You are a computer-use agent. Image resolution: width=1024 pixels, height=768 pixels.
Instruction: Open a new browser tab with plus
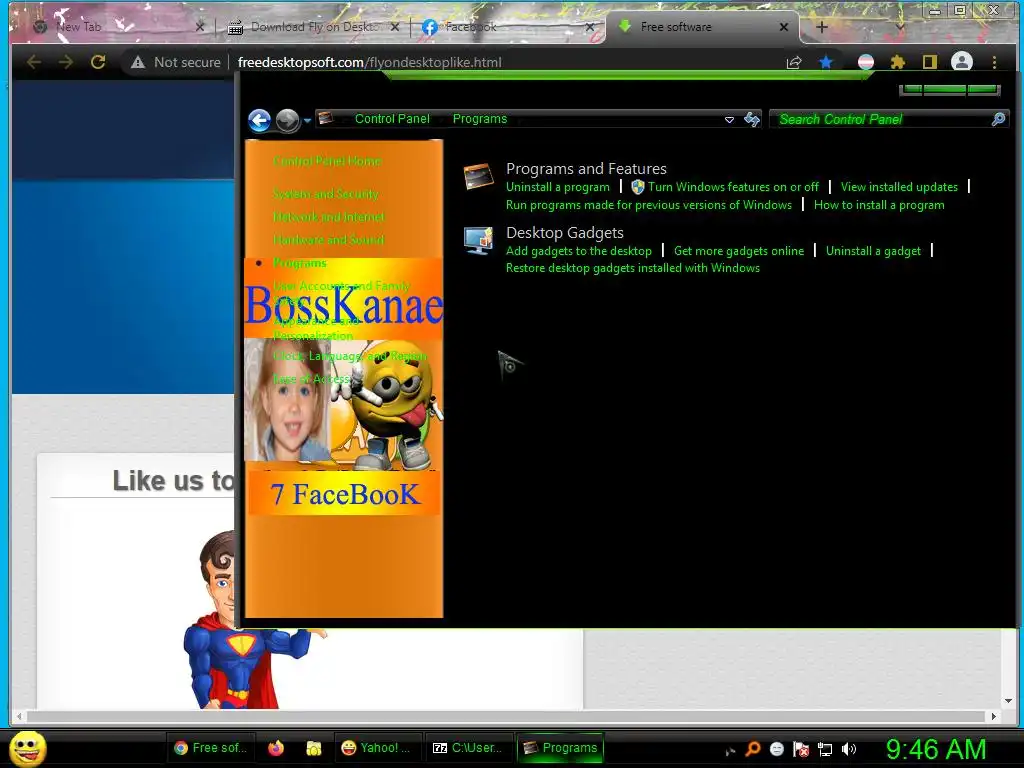point(822,27)
